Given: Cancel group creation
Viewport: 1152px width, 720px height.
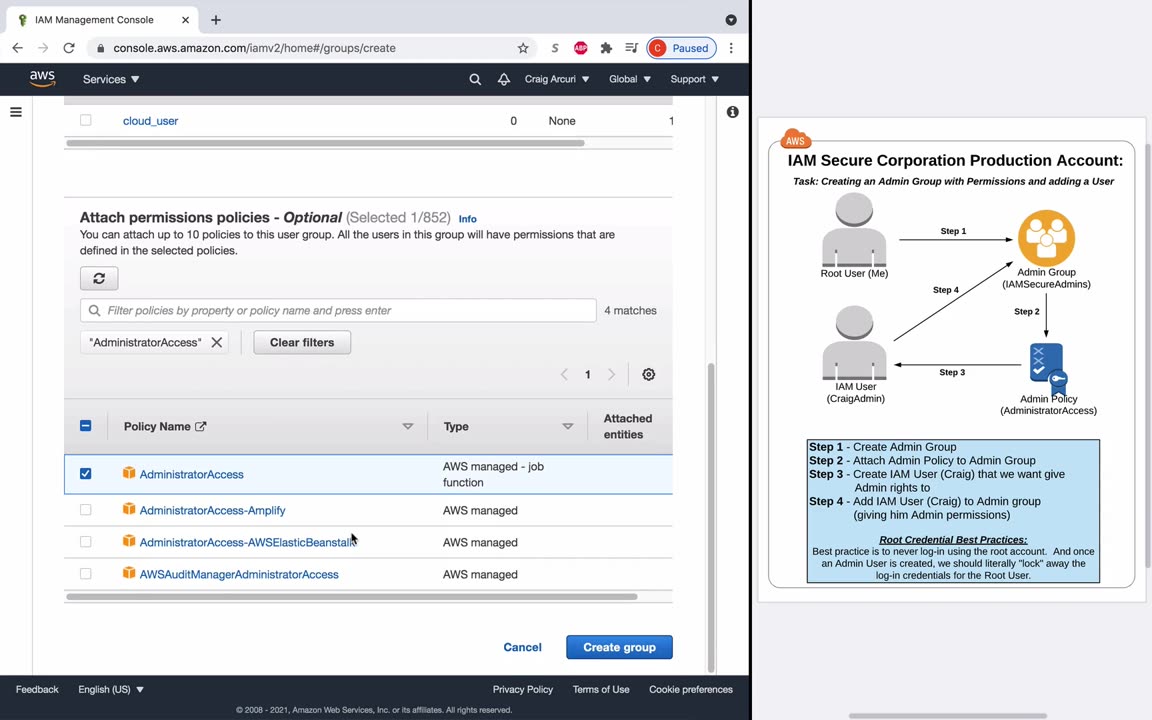Looking at the screenshot, I should point(522,647).
